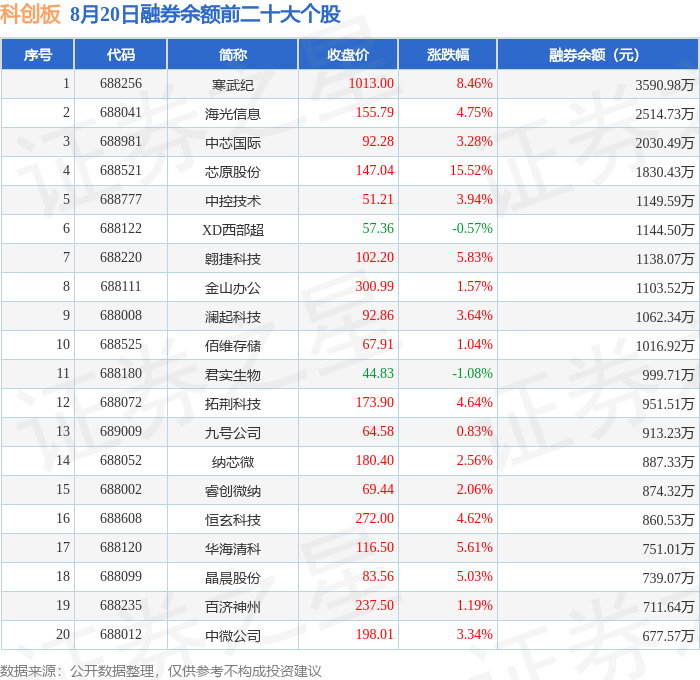Select stock code 689009

coord(121,432)
